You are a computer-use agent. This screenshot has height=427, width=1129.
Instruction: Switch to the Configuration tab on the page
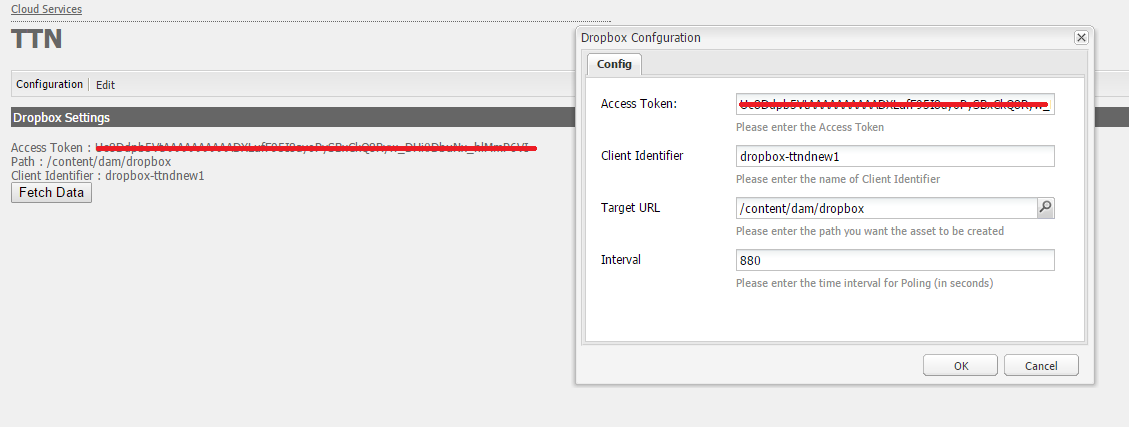49,84
